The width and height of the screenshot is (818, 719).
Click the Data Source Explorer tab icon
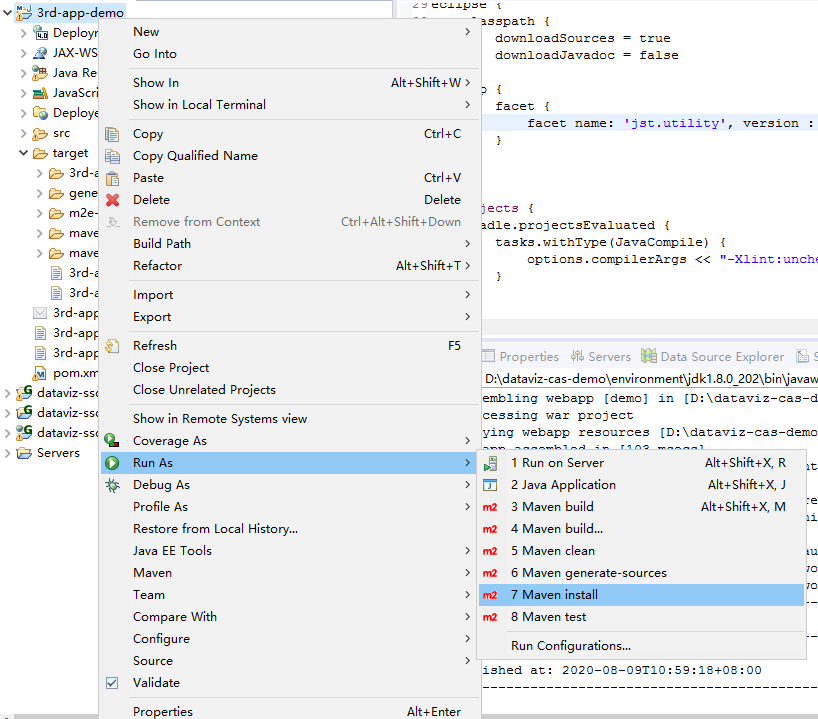pos(649,356)
